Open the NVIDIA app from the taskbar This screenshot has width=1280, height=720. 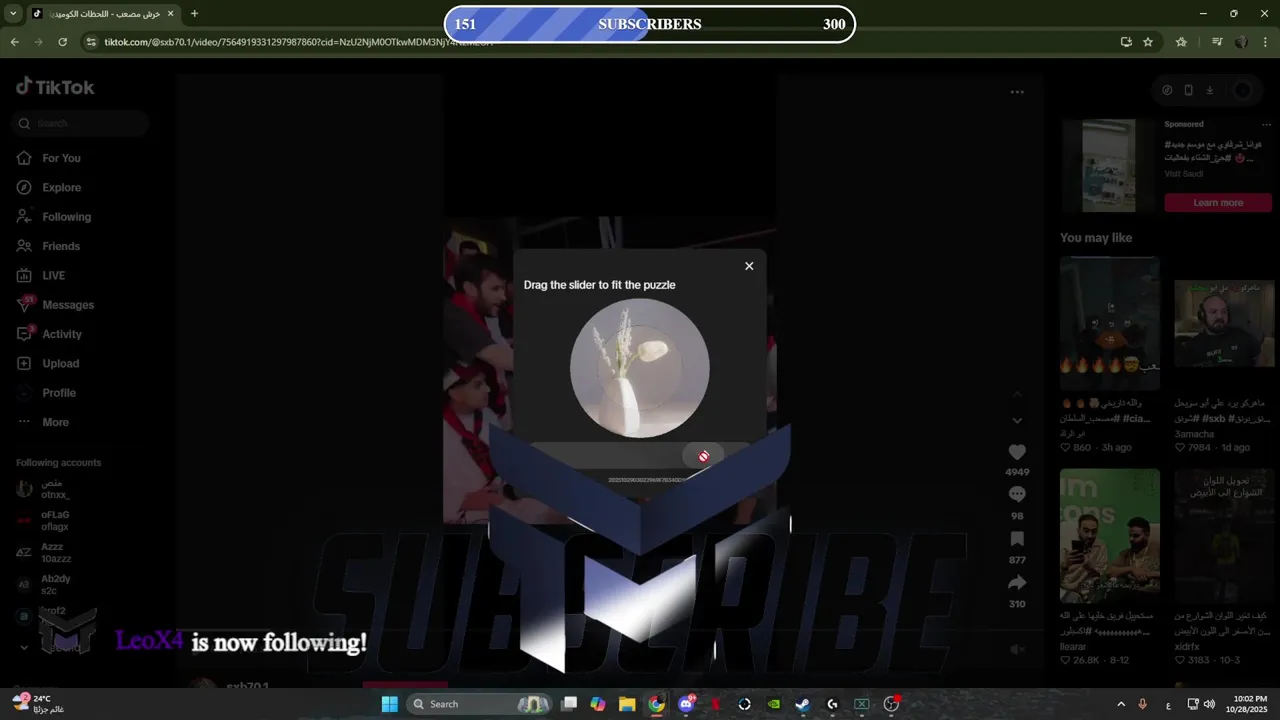[x=773, y=704]
